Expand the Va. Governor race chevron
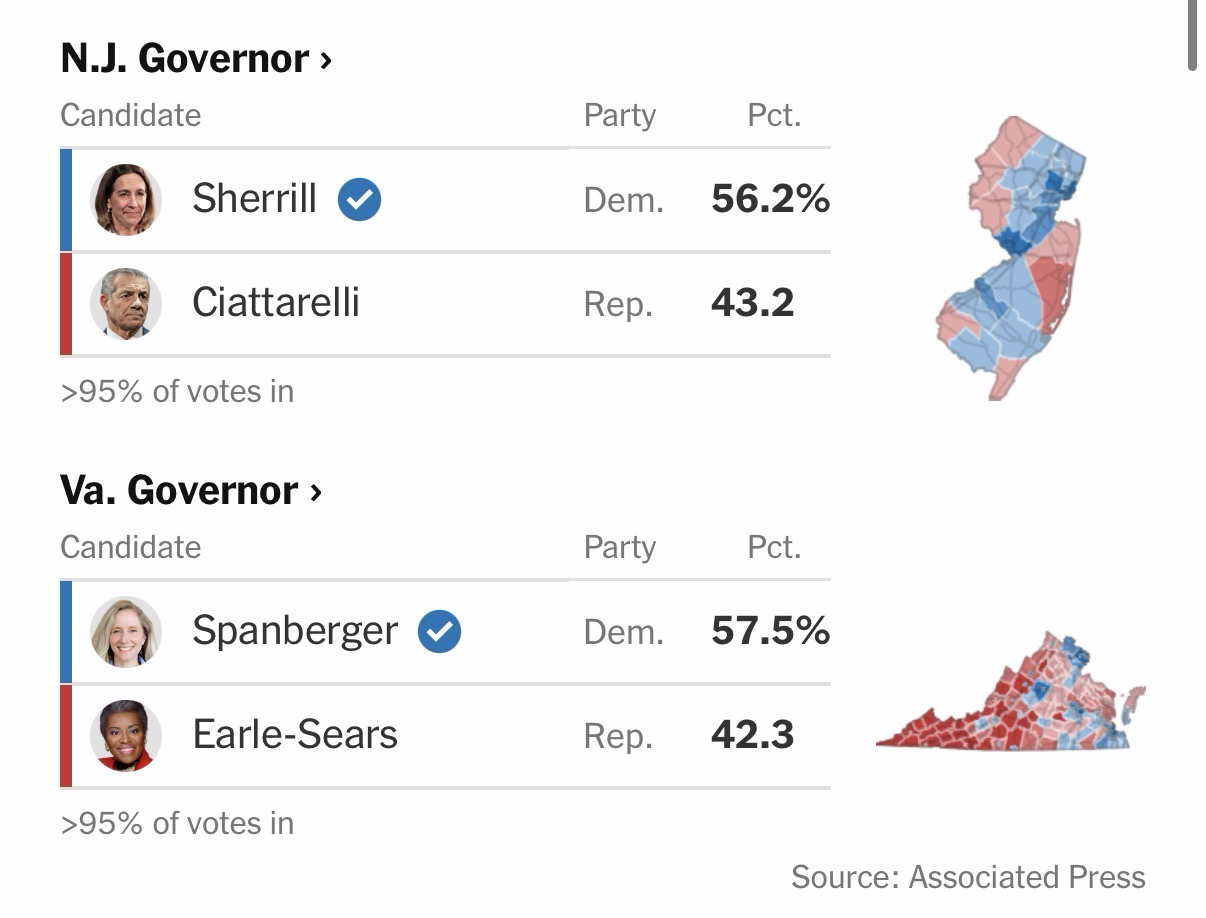The height and width of the screenshot is (918, 1206). (x=316, y=492)
